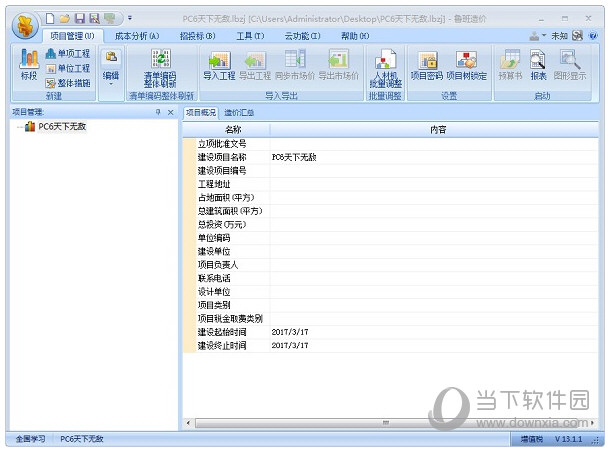Screen dimensions: 613x452
Task: Select PC6天下无敌 node in project tree
Action: point(61,127)
